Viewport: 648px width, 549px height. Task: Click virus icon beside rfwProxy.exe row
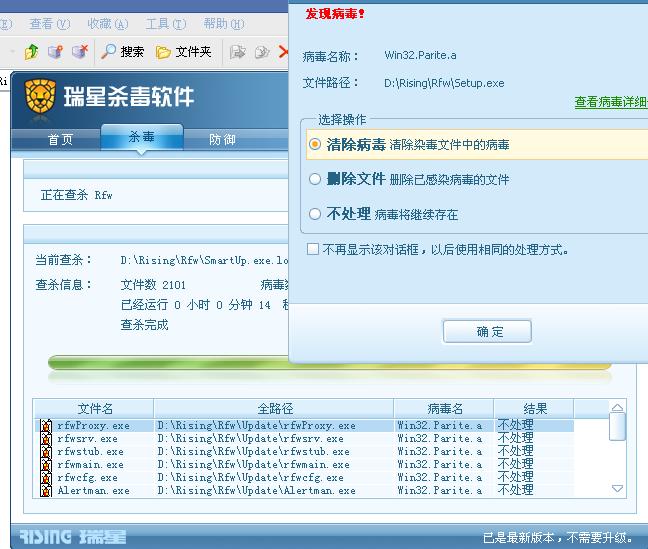click(46, 425)
